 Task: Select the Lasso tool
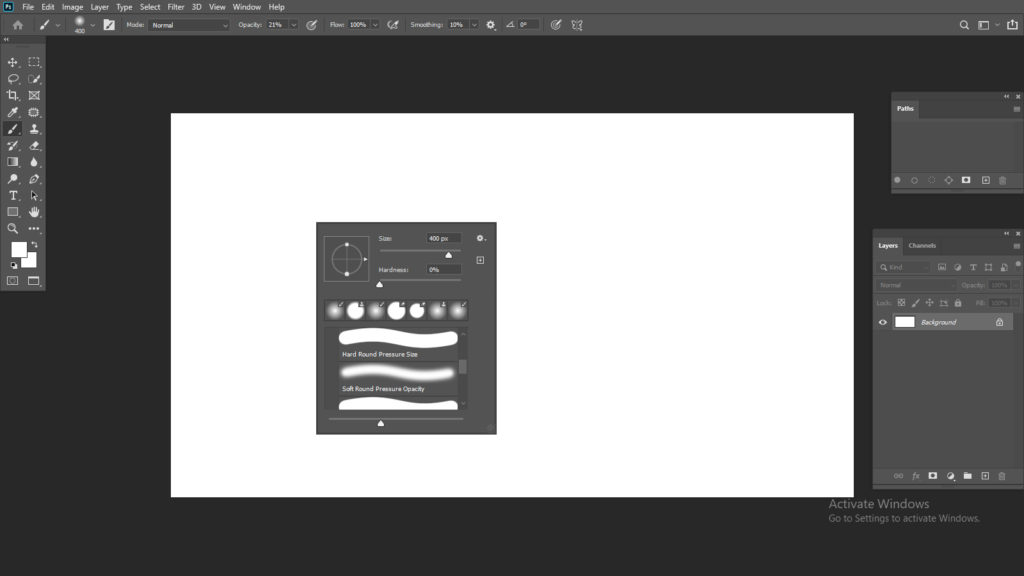(x=12, y=79)
